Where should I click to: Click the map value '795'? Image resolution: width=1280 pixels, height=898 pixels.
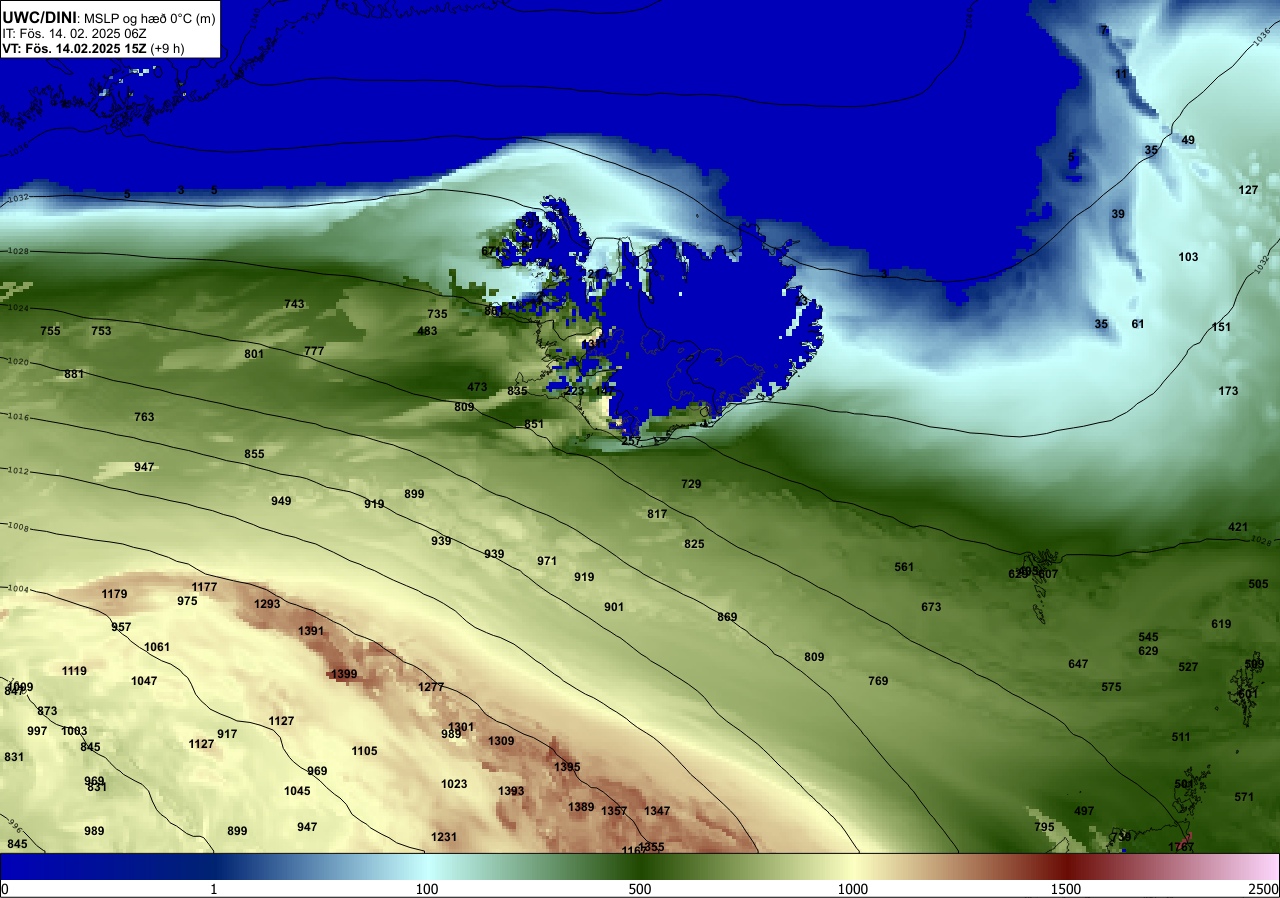click(1044, 827)
